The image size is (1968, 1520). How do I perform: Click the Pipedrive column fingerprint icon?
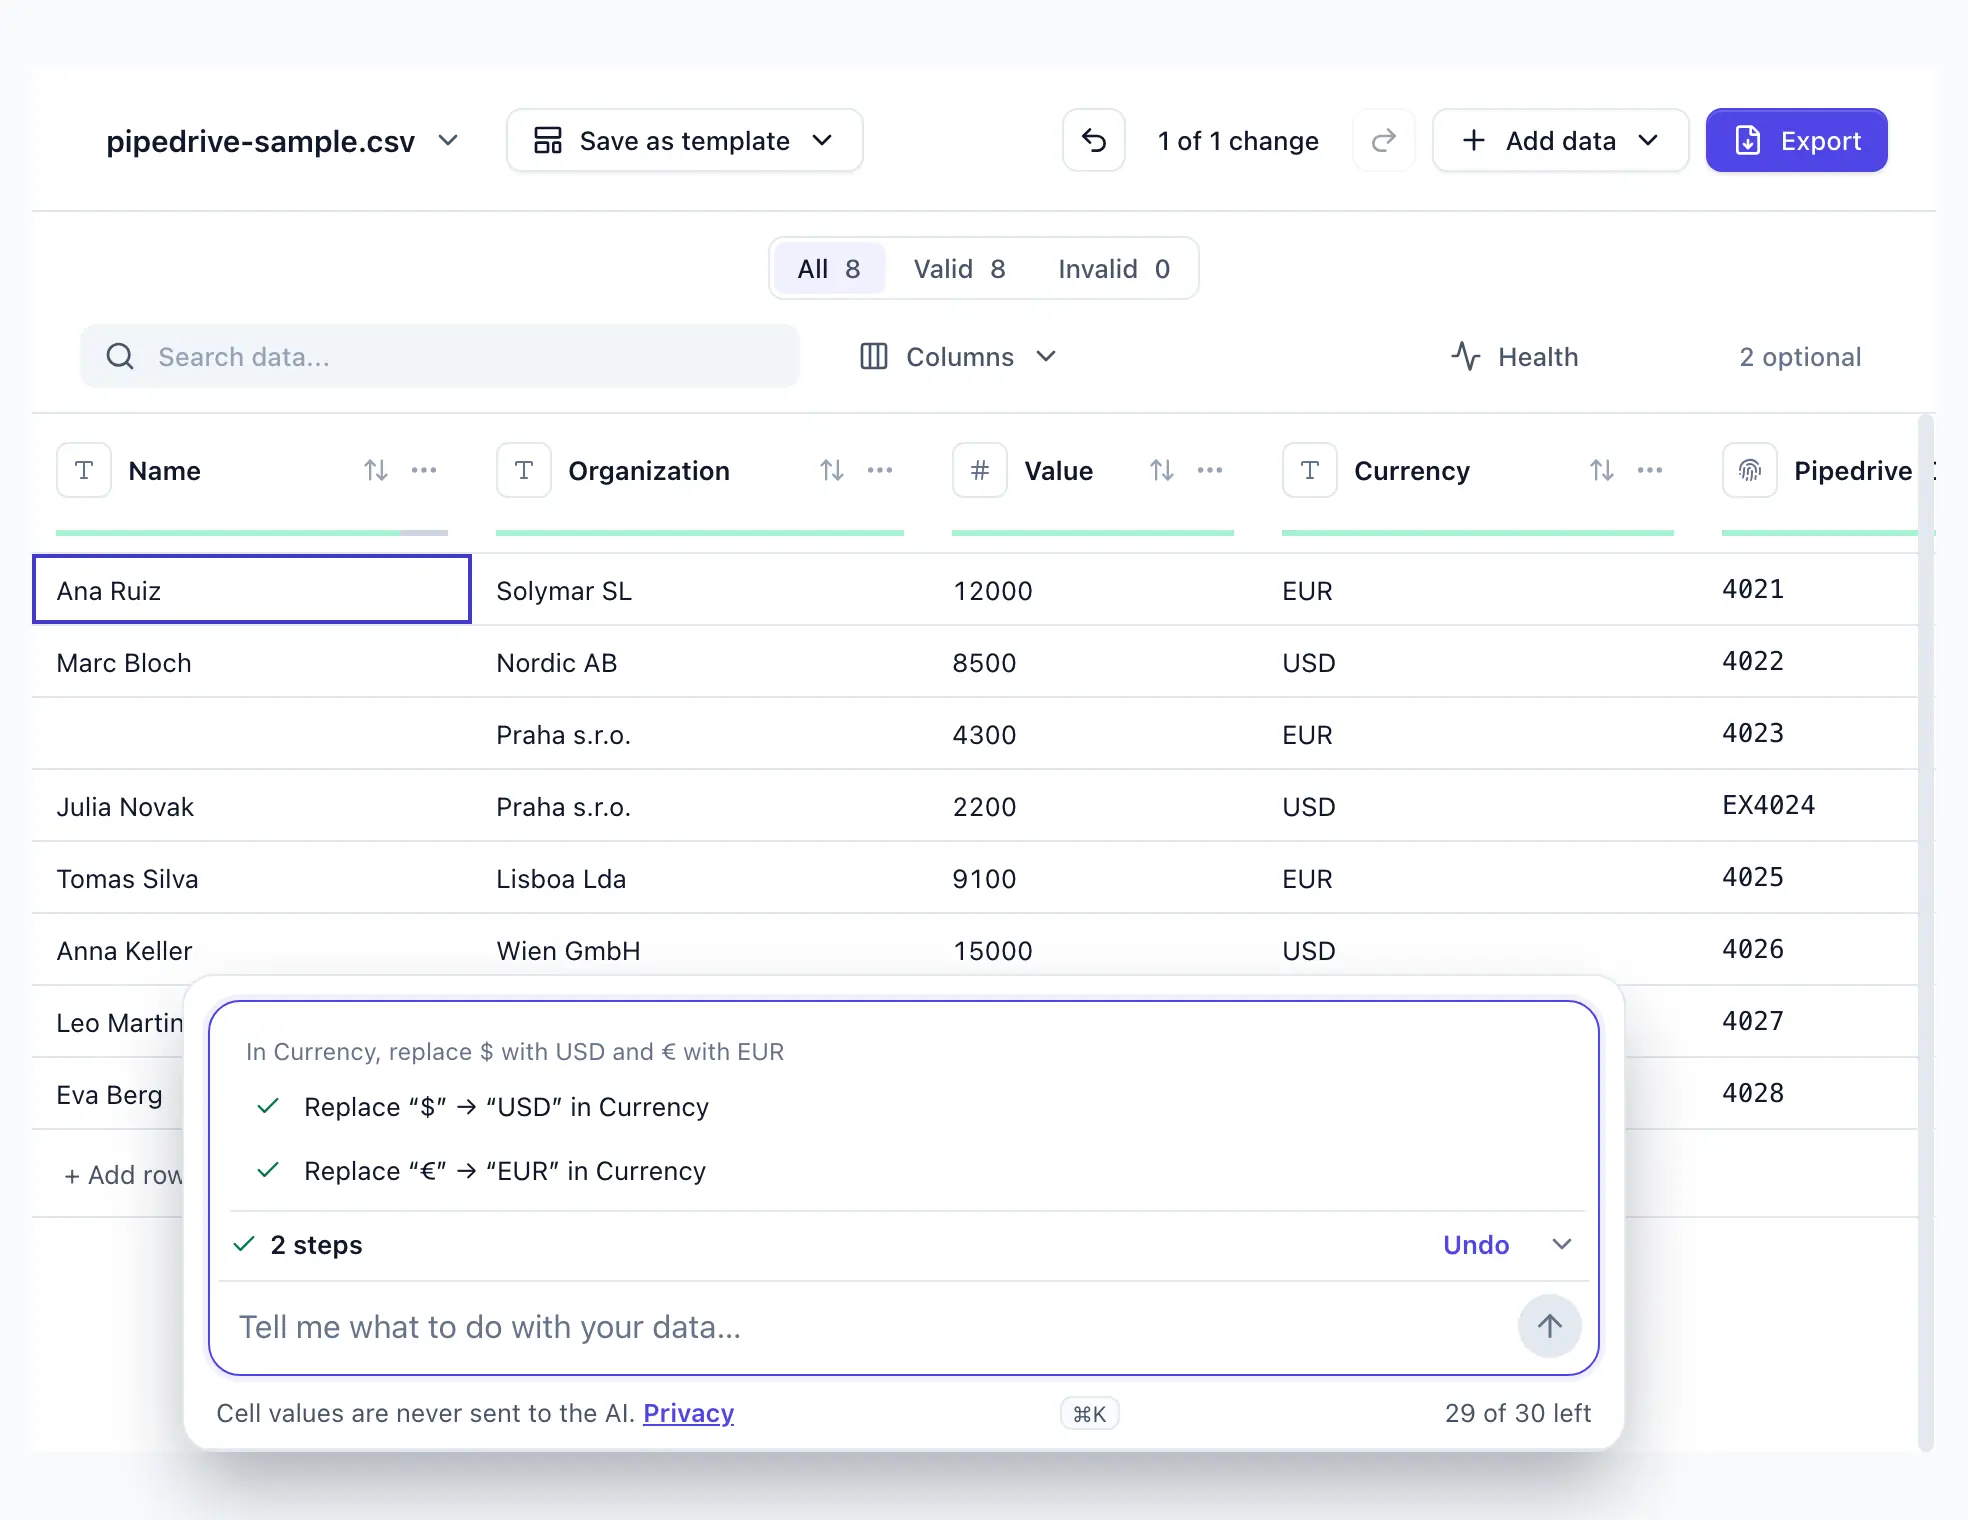(1750, 470)
